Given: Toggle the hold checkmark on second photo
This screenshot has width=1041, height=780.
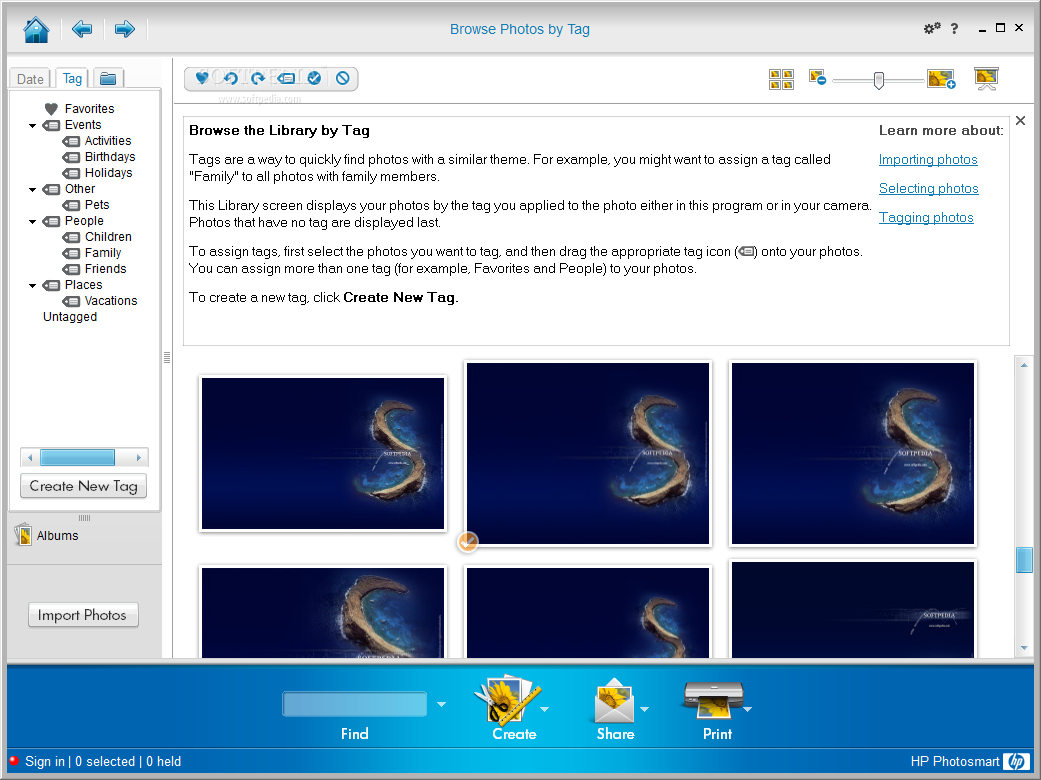Looking at the screenshot, I should [467, 542].
